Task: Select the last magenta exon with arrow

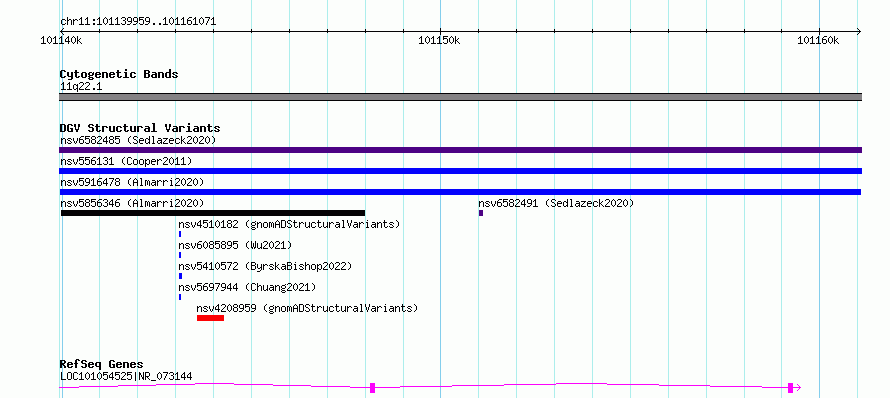Action: [x=794, y=388]
